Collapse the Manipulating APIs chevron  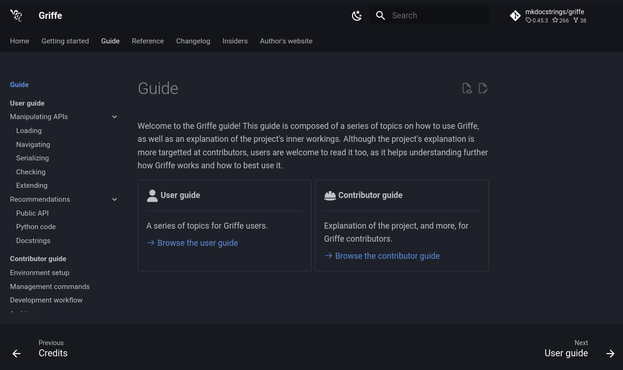[x=114, y=117]
